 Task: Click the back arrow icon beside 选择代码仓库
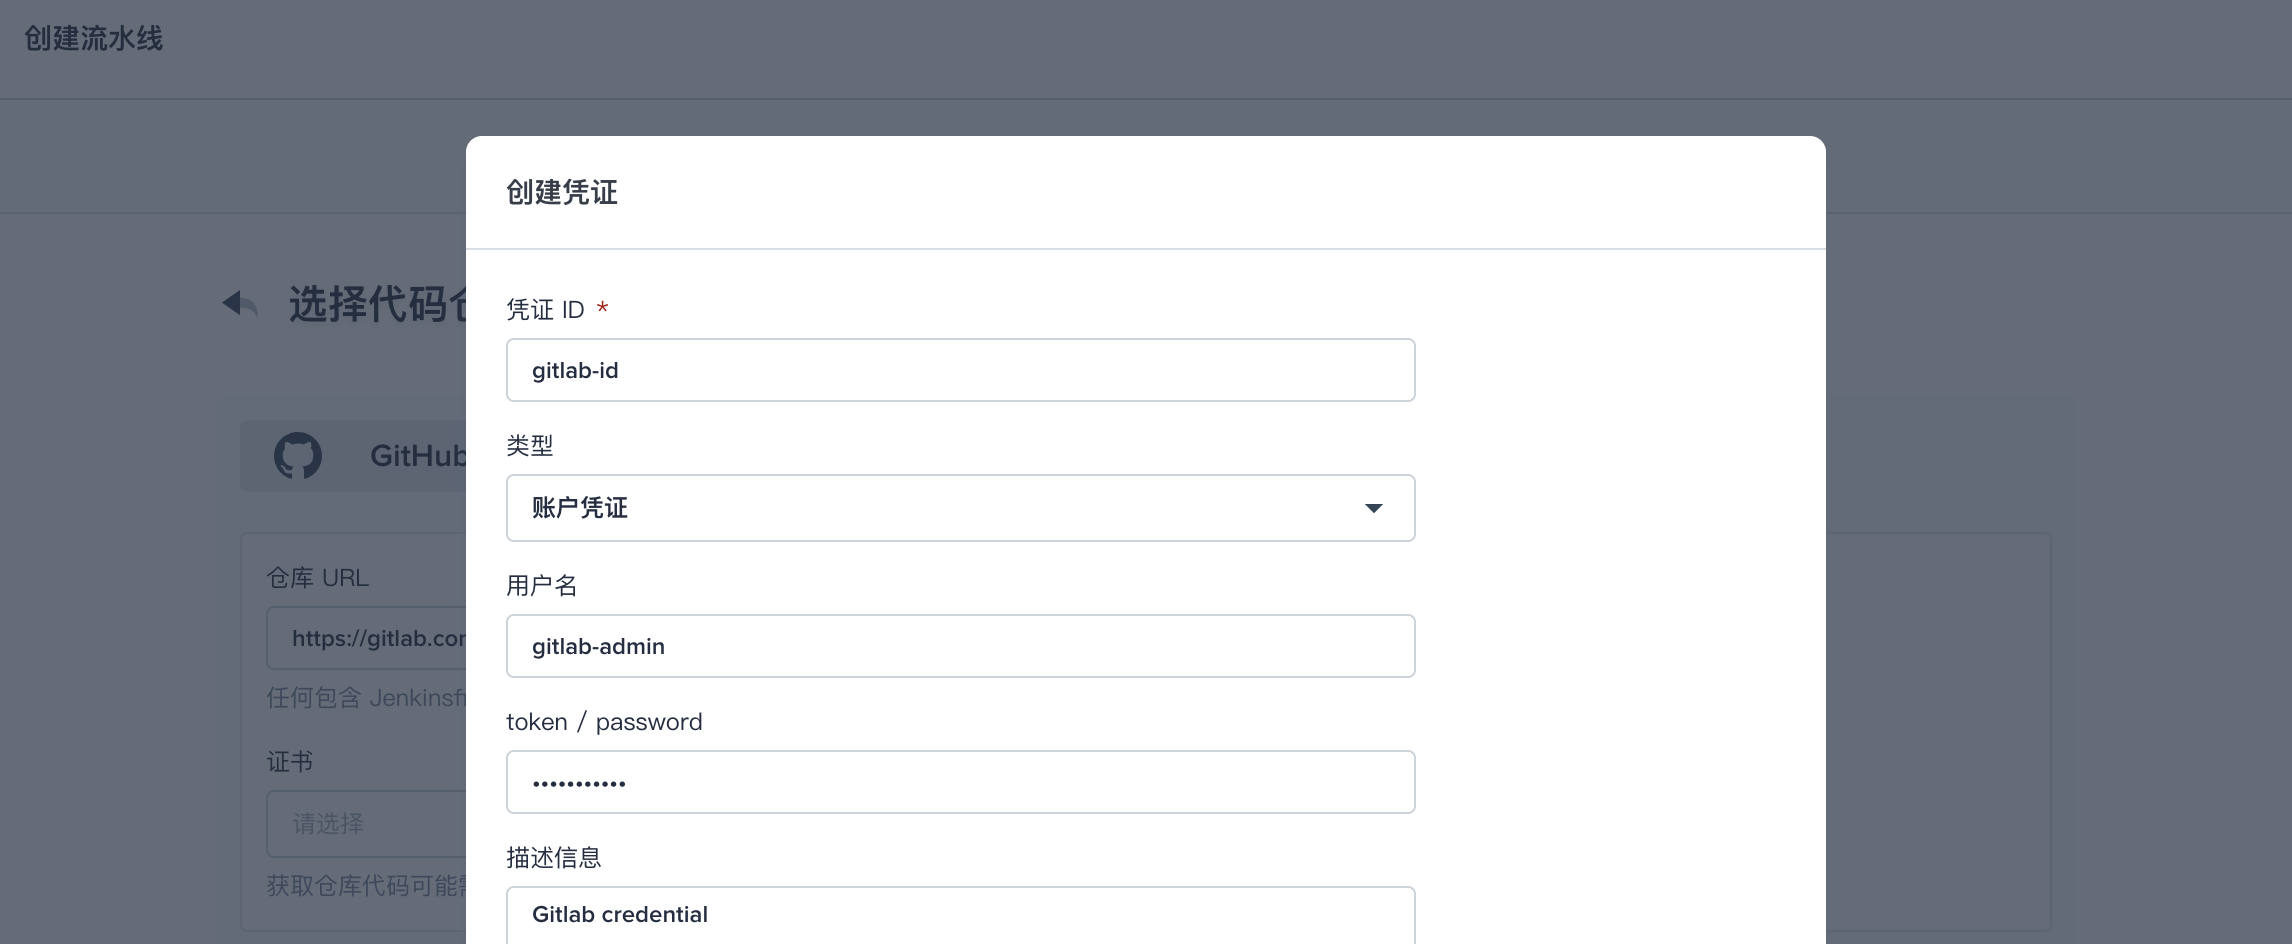240,303
